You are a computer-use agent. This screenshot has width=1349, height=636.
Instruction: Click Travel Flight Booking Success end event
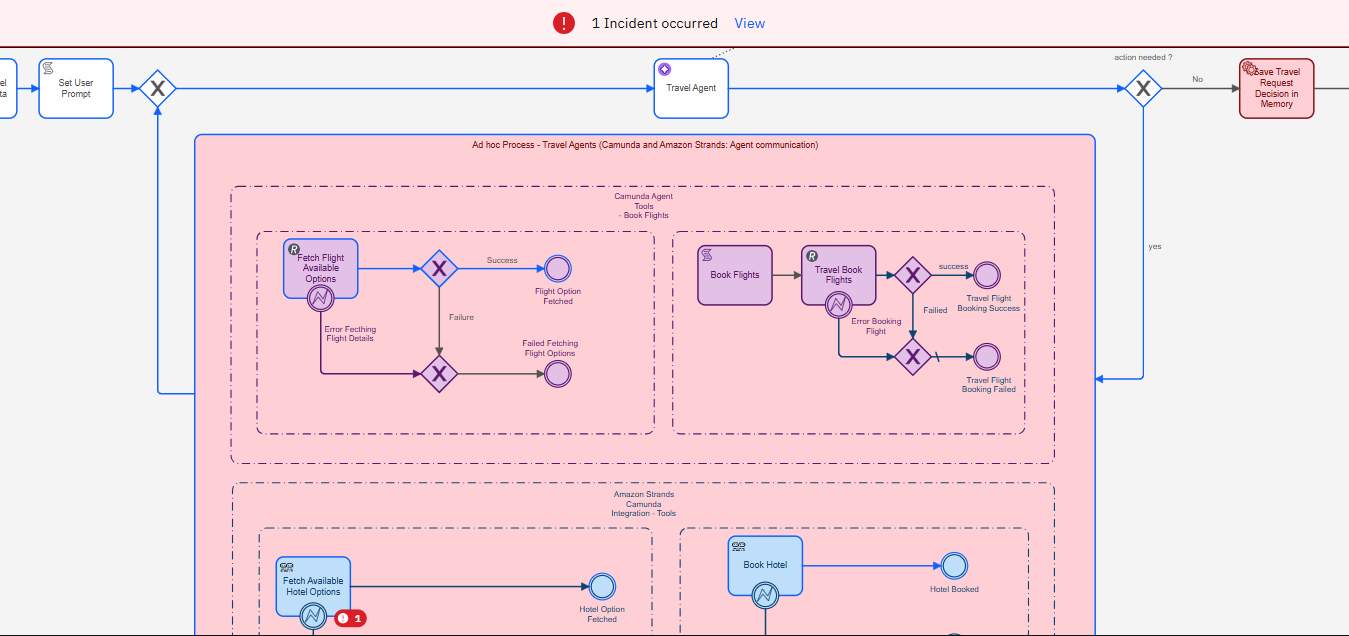click(987, 275)
